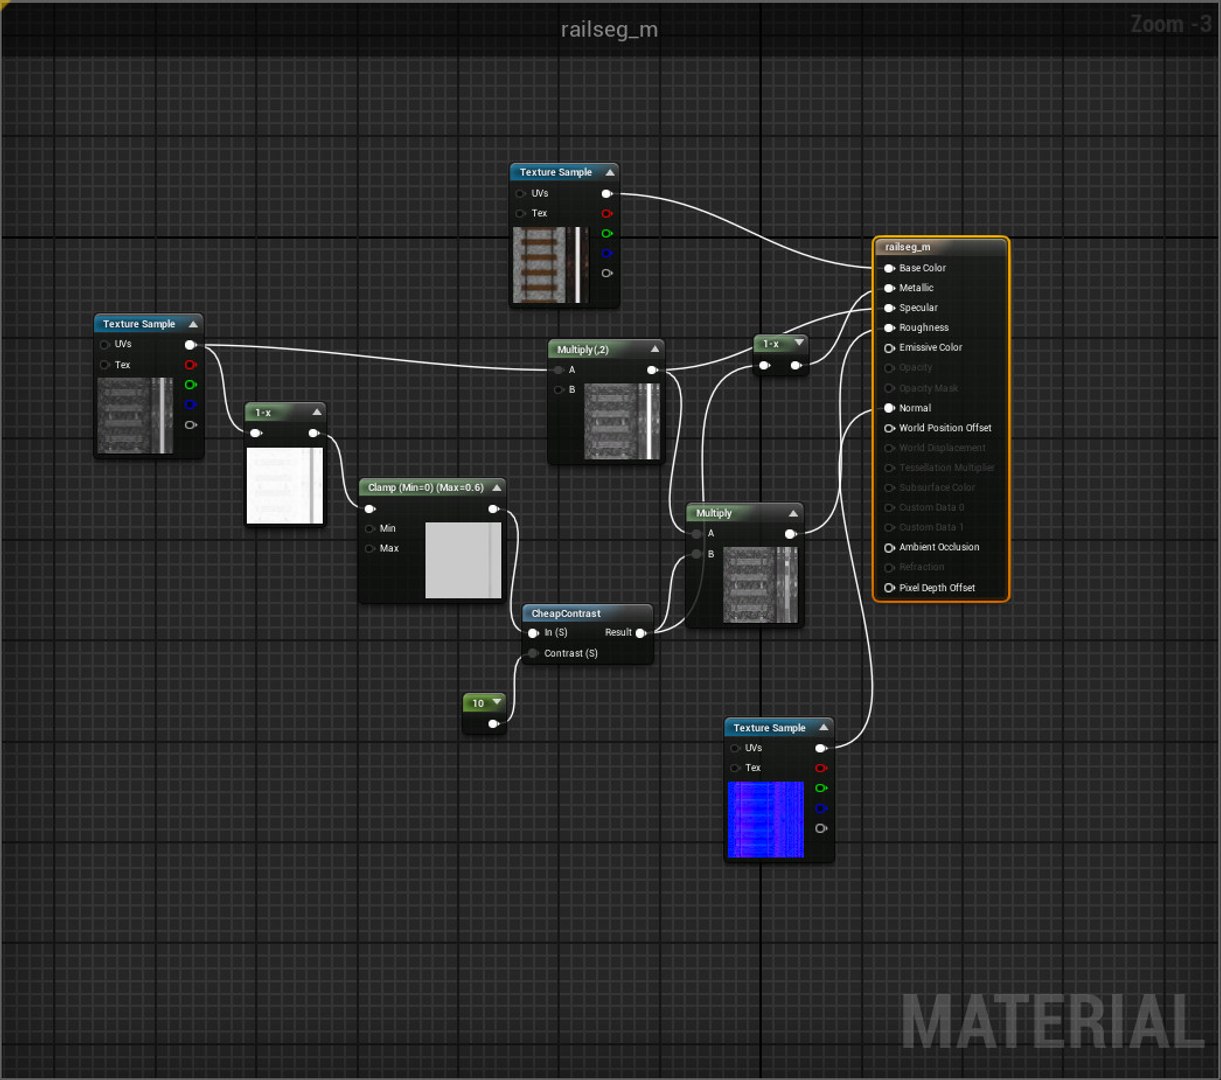This screenshot has width=1221, height=1080.
Task: Click the red channel output on blue normal-map Texture Sample
Action: [x=821, y=768]
